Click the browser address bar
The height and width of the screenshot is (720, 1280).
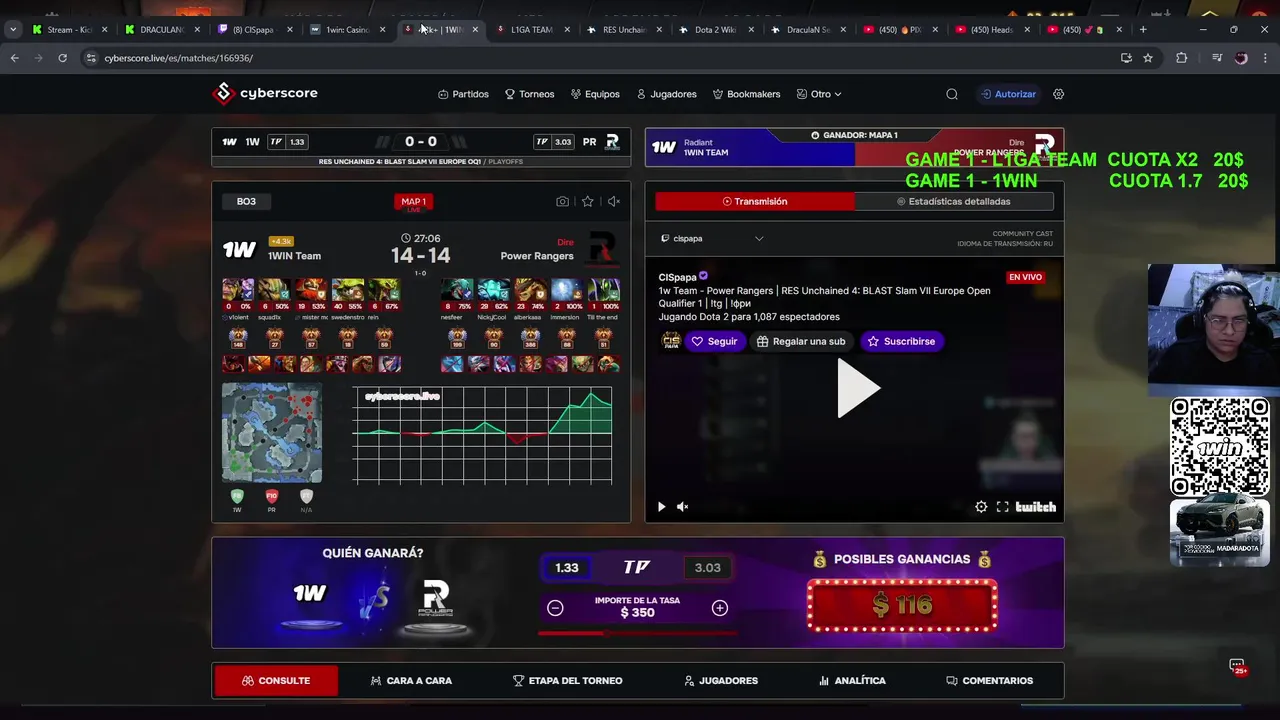(x=600, y=58)
